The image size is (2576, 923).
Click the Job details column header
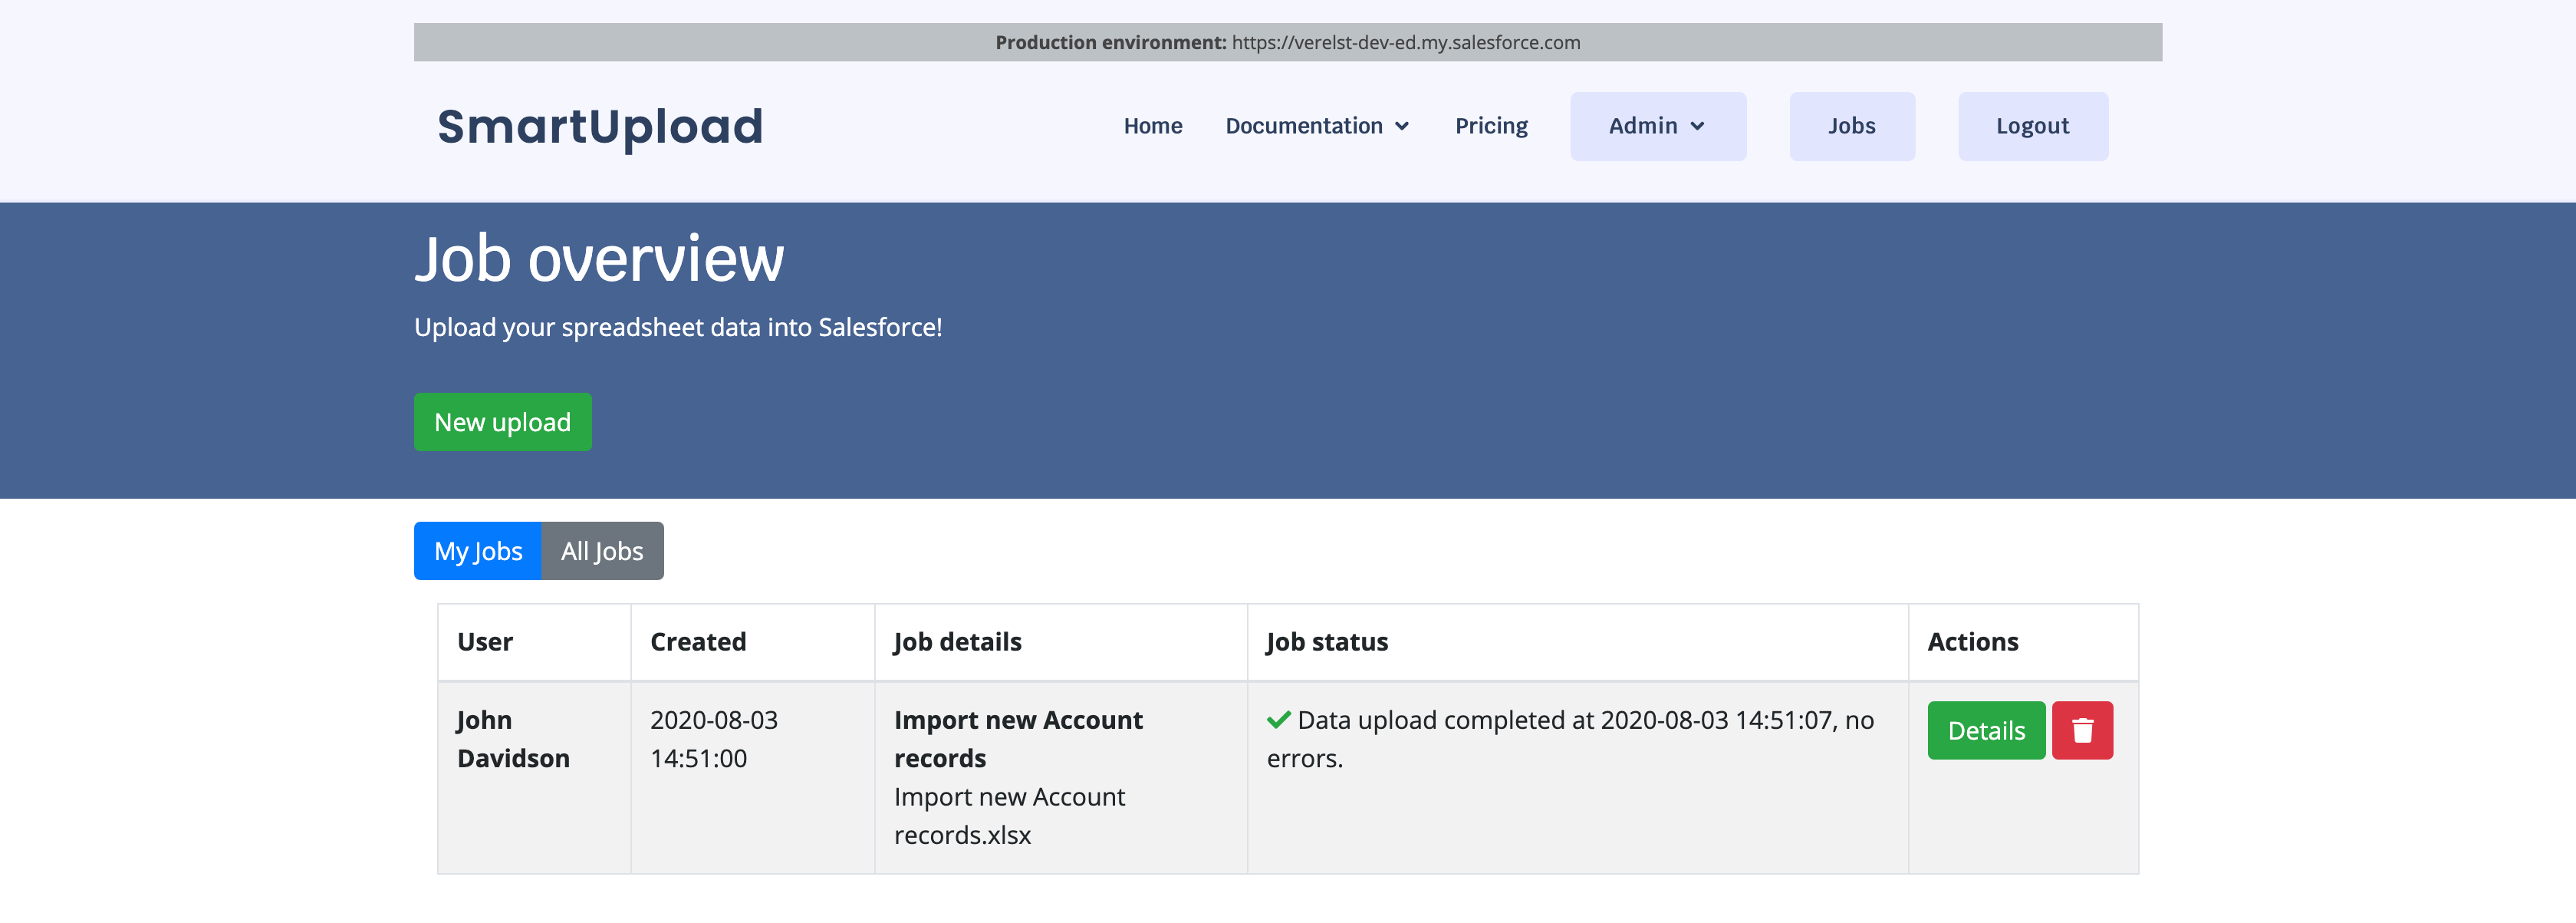coord(957,642)
